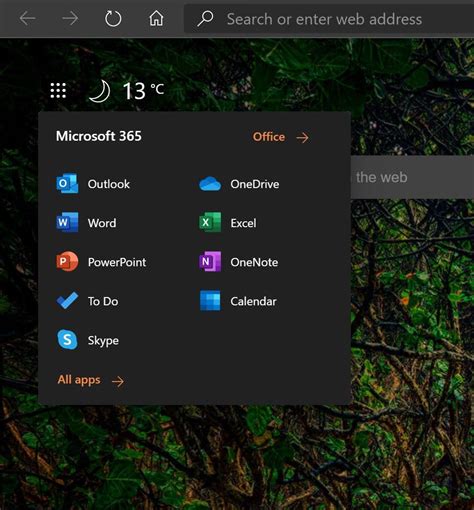The image size is (474, 510).
Task: Open the Skype label
Action: point(103,341)
